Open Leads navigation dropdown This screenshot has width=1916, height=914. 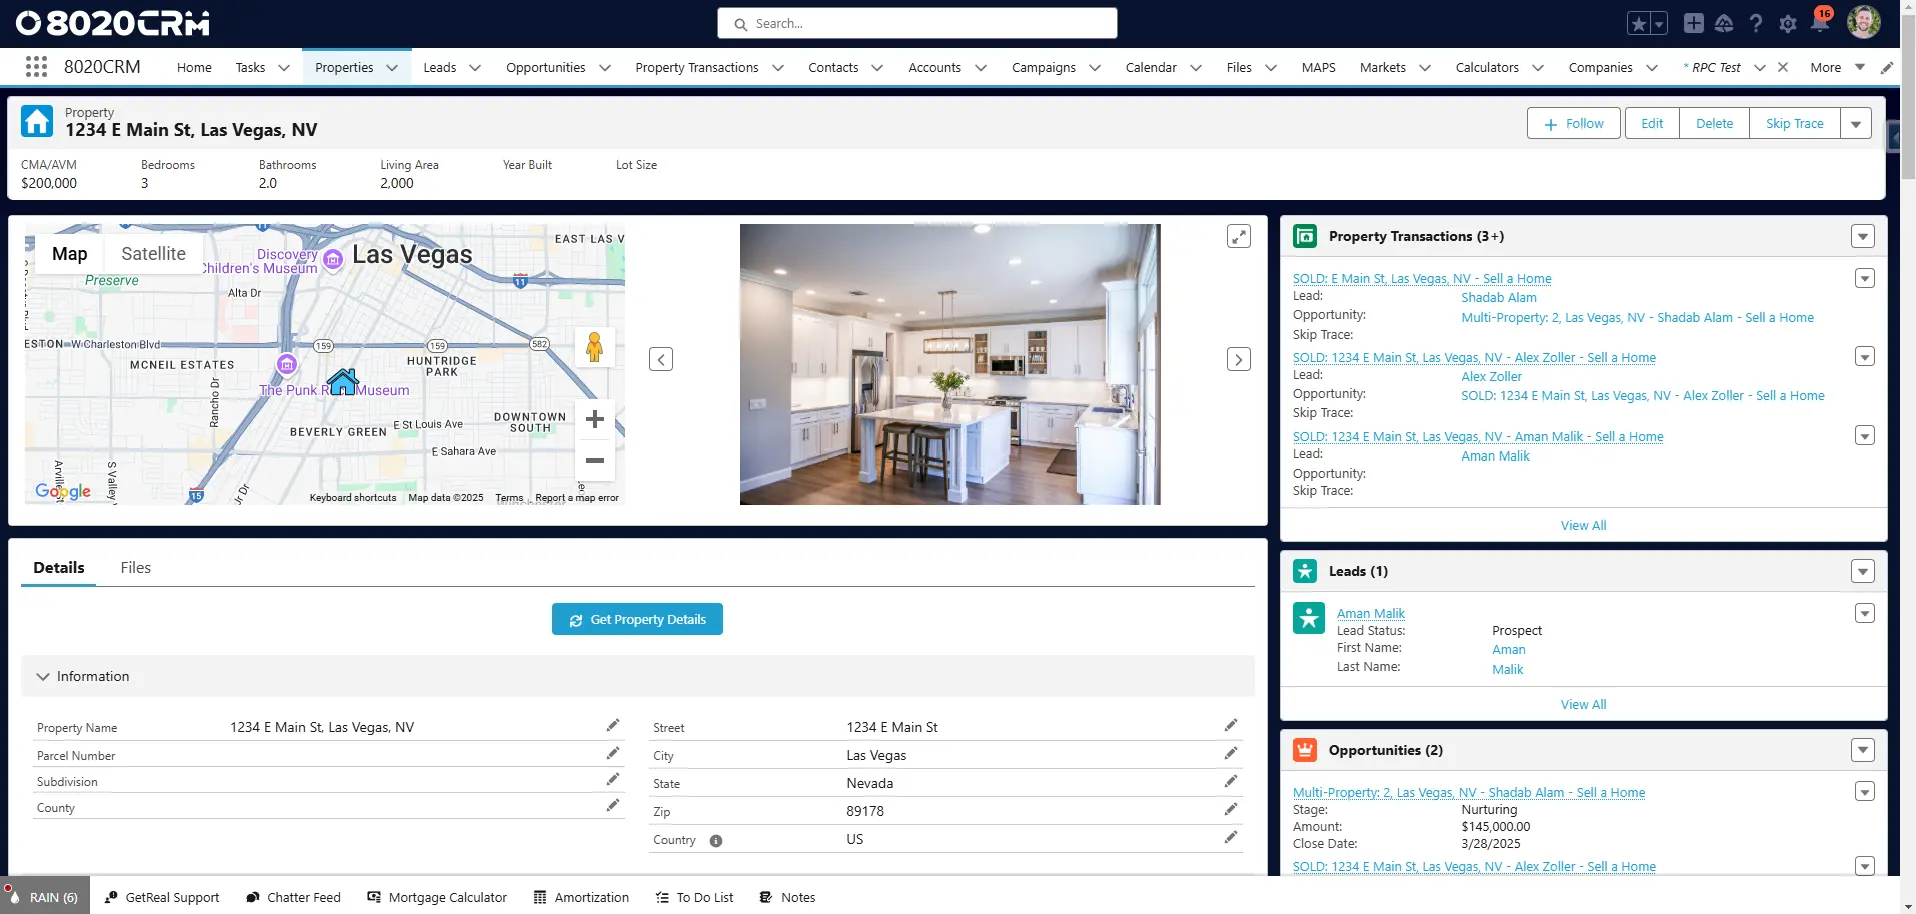[475, 68]
